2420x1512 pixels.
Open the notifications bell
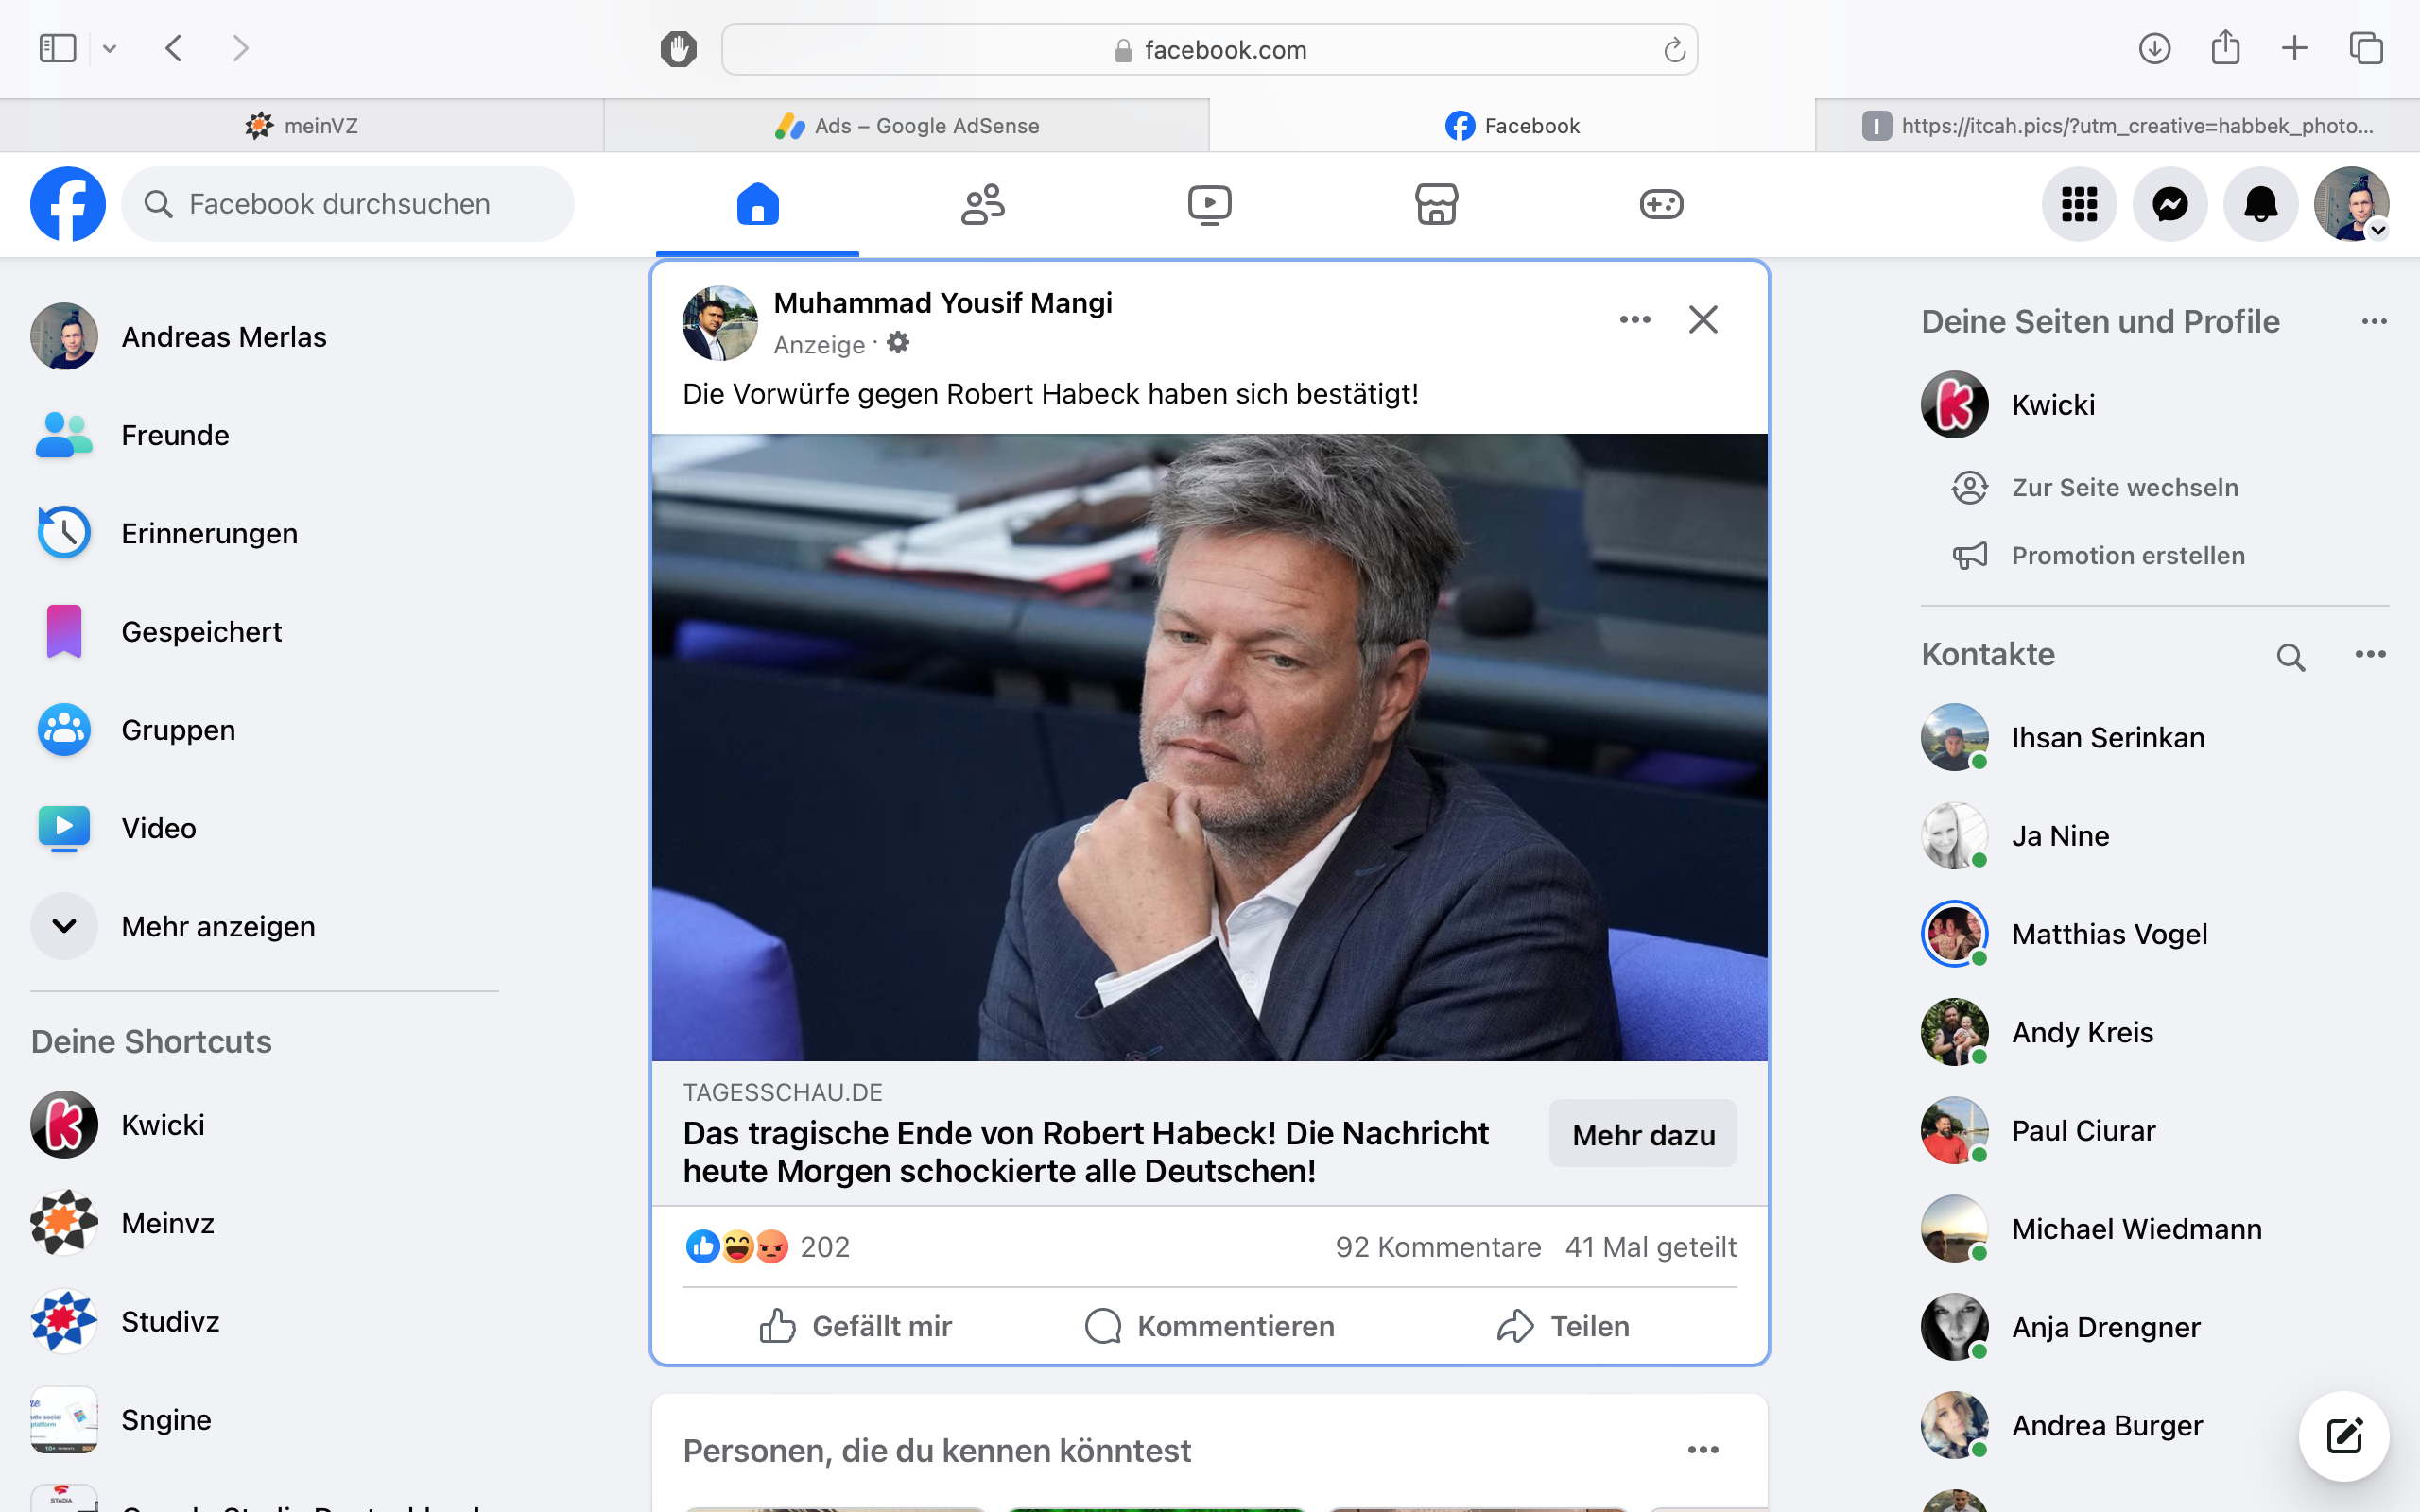[x=2260, y=204]
